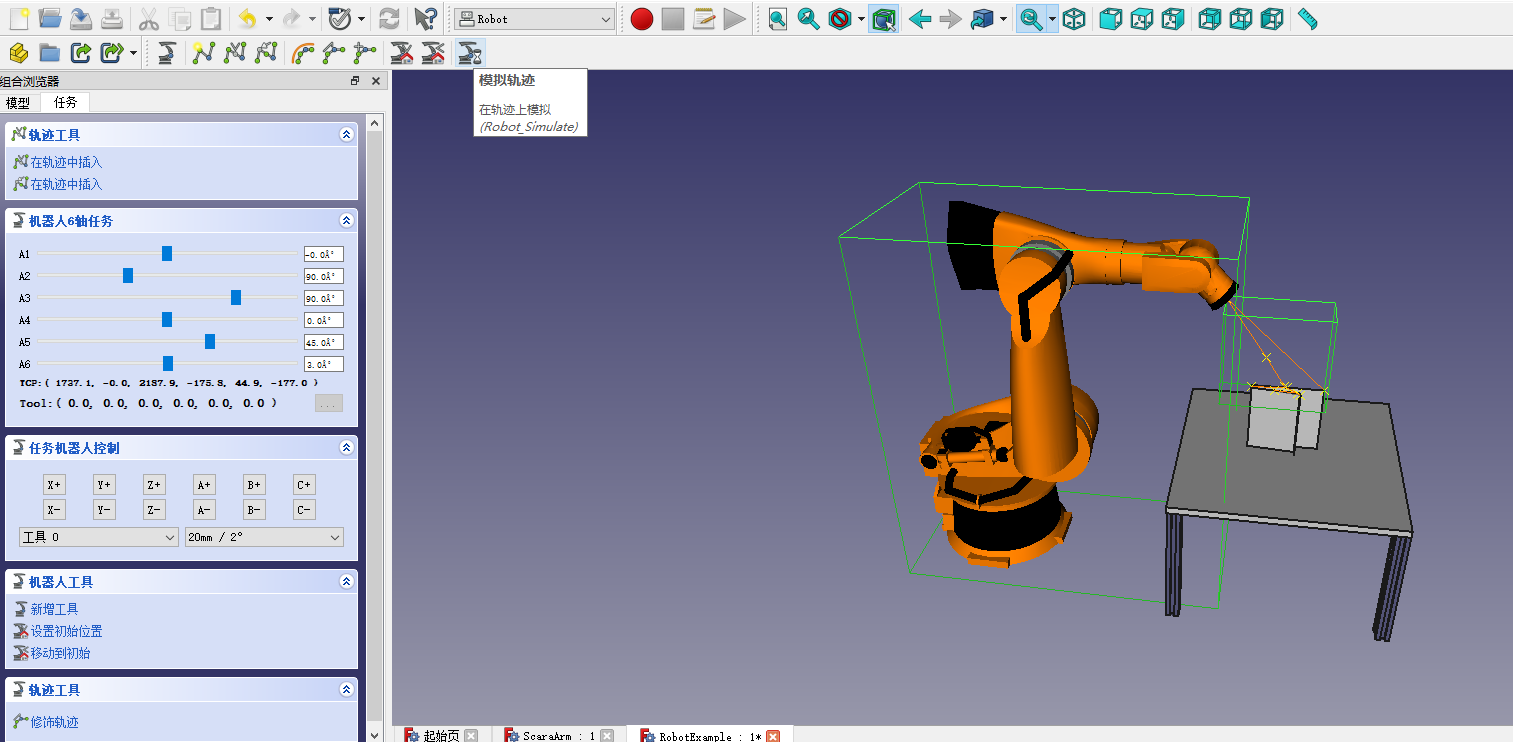Switch to top view cube
The width and height of the screenshot is (1513, 742).
(1141, 18)
